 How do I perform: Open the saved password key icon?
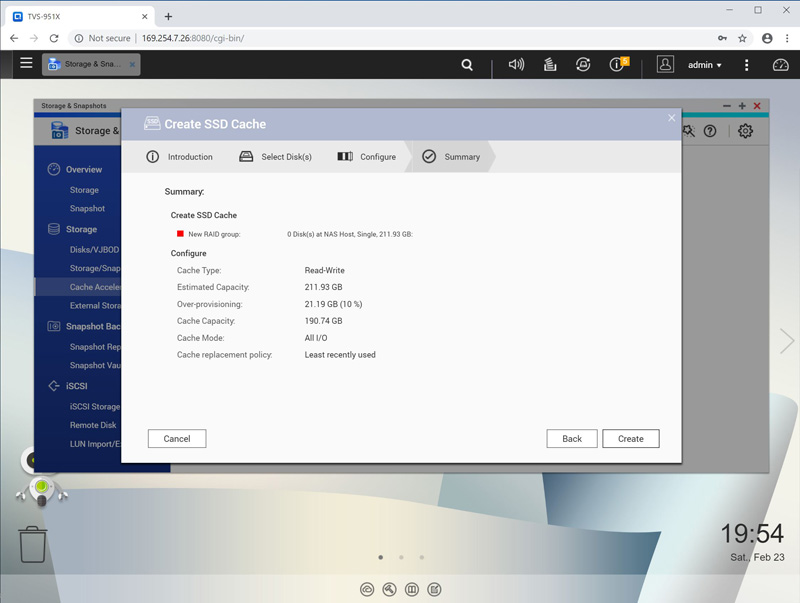(722, 38)
